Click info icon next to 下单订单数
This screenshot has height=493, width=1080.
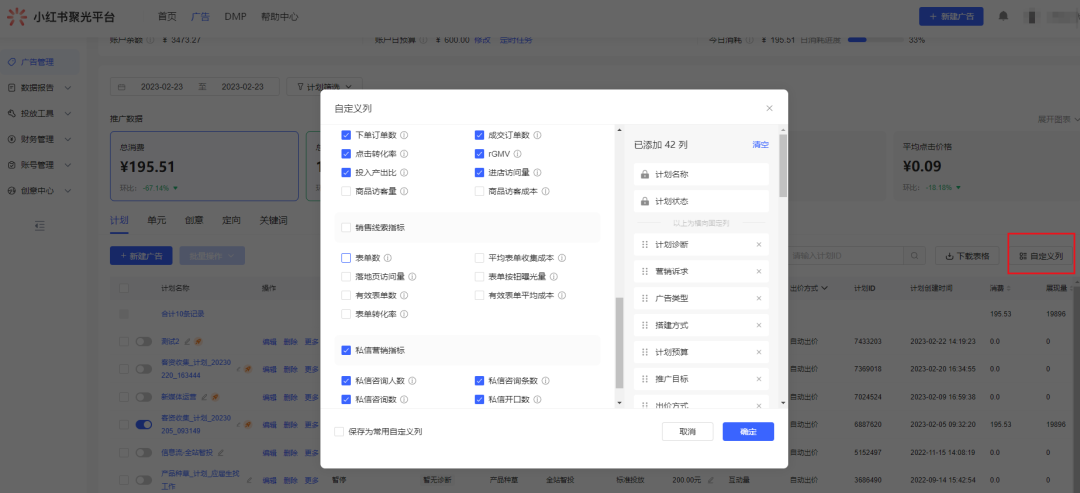coord(404,135)
